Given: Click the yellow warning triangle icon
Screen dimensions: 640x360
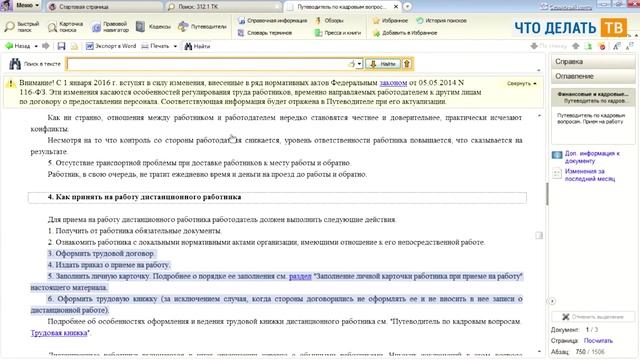Looking at the screenshot, I should tap(10, 84).
